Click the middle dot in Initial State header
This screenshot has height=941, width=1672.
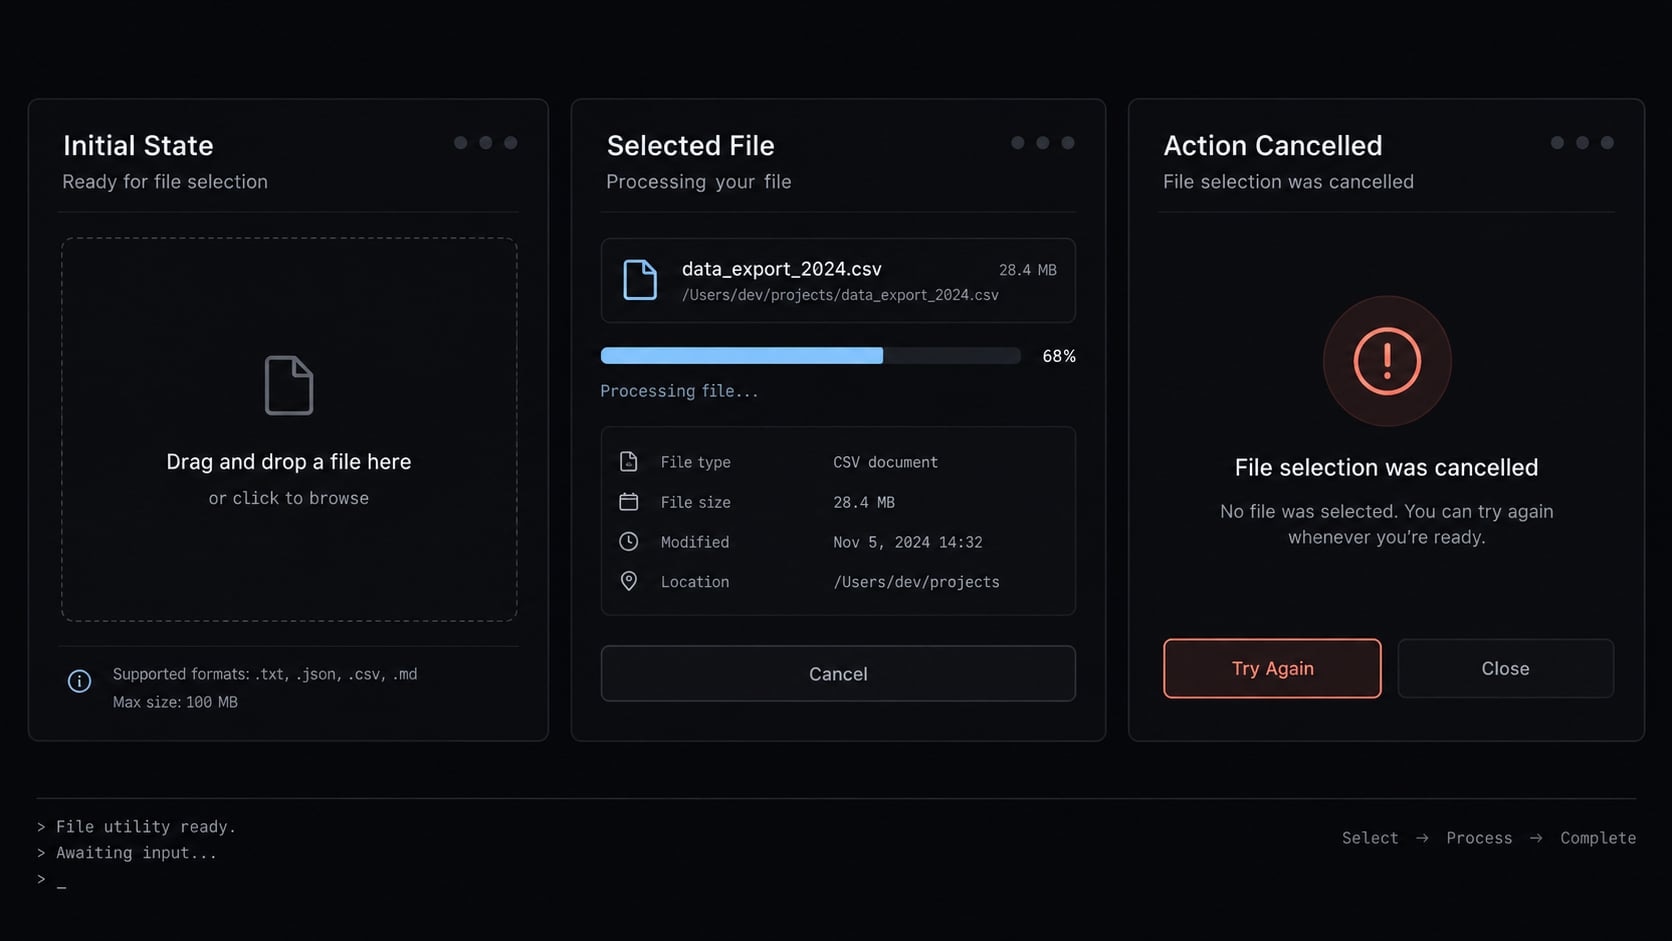(485, 143)
